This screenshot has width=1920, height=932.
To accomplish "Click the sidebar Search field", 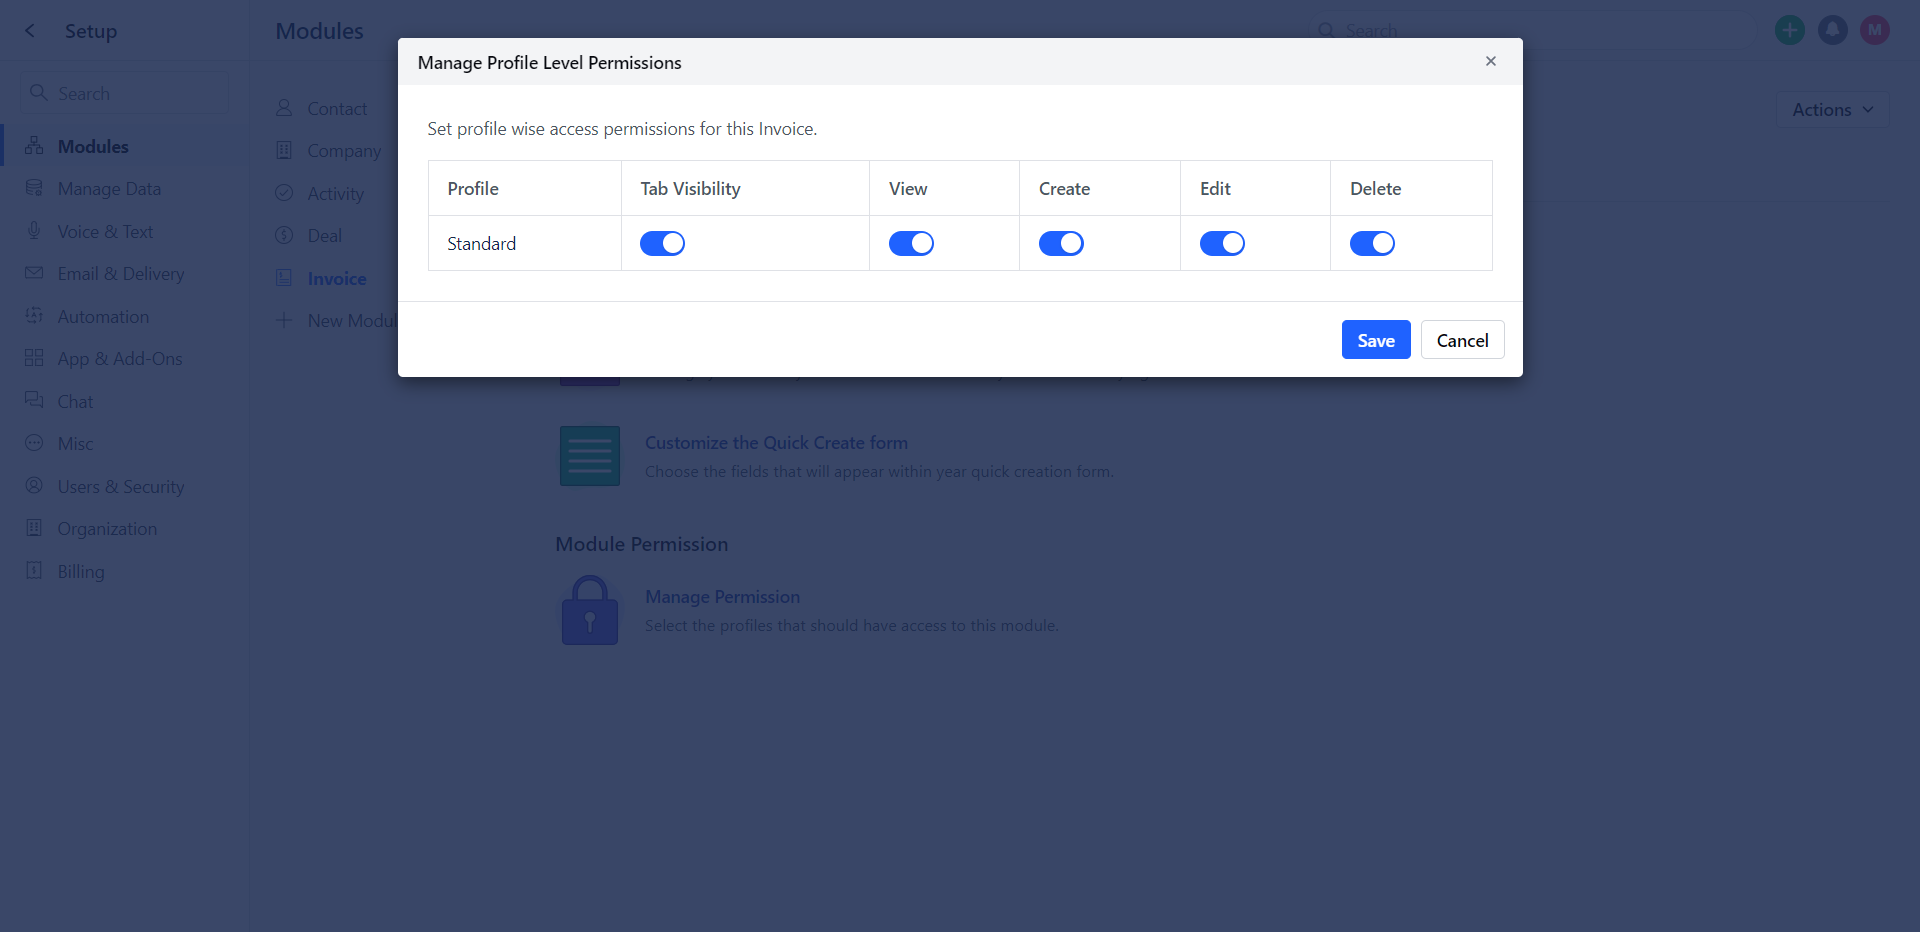I will tap(125, 93).
